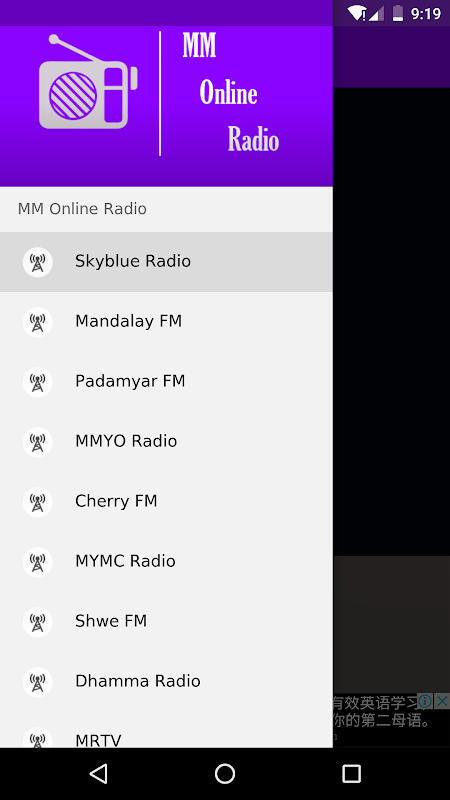Open ad info icon
450x800 pixels.
426,701
